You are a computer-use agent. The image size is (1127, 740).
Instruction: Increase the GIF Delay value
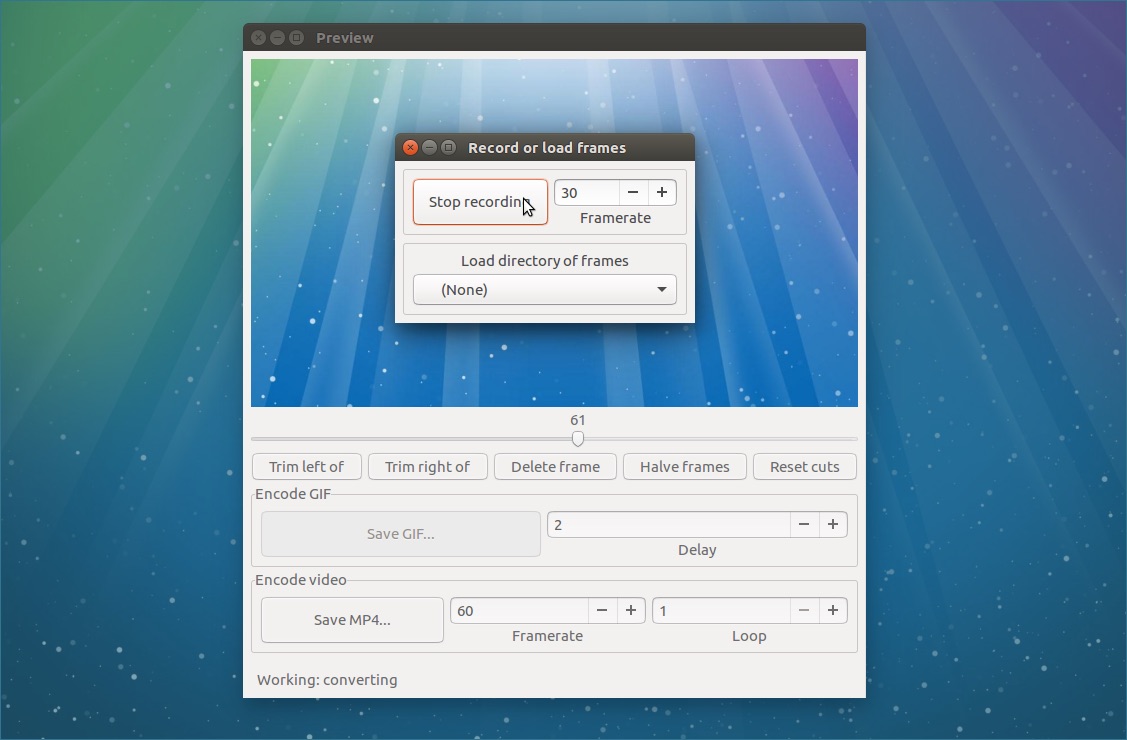(x=833, y=524)
